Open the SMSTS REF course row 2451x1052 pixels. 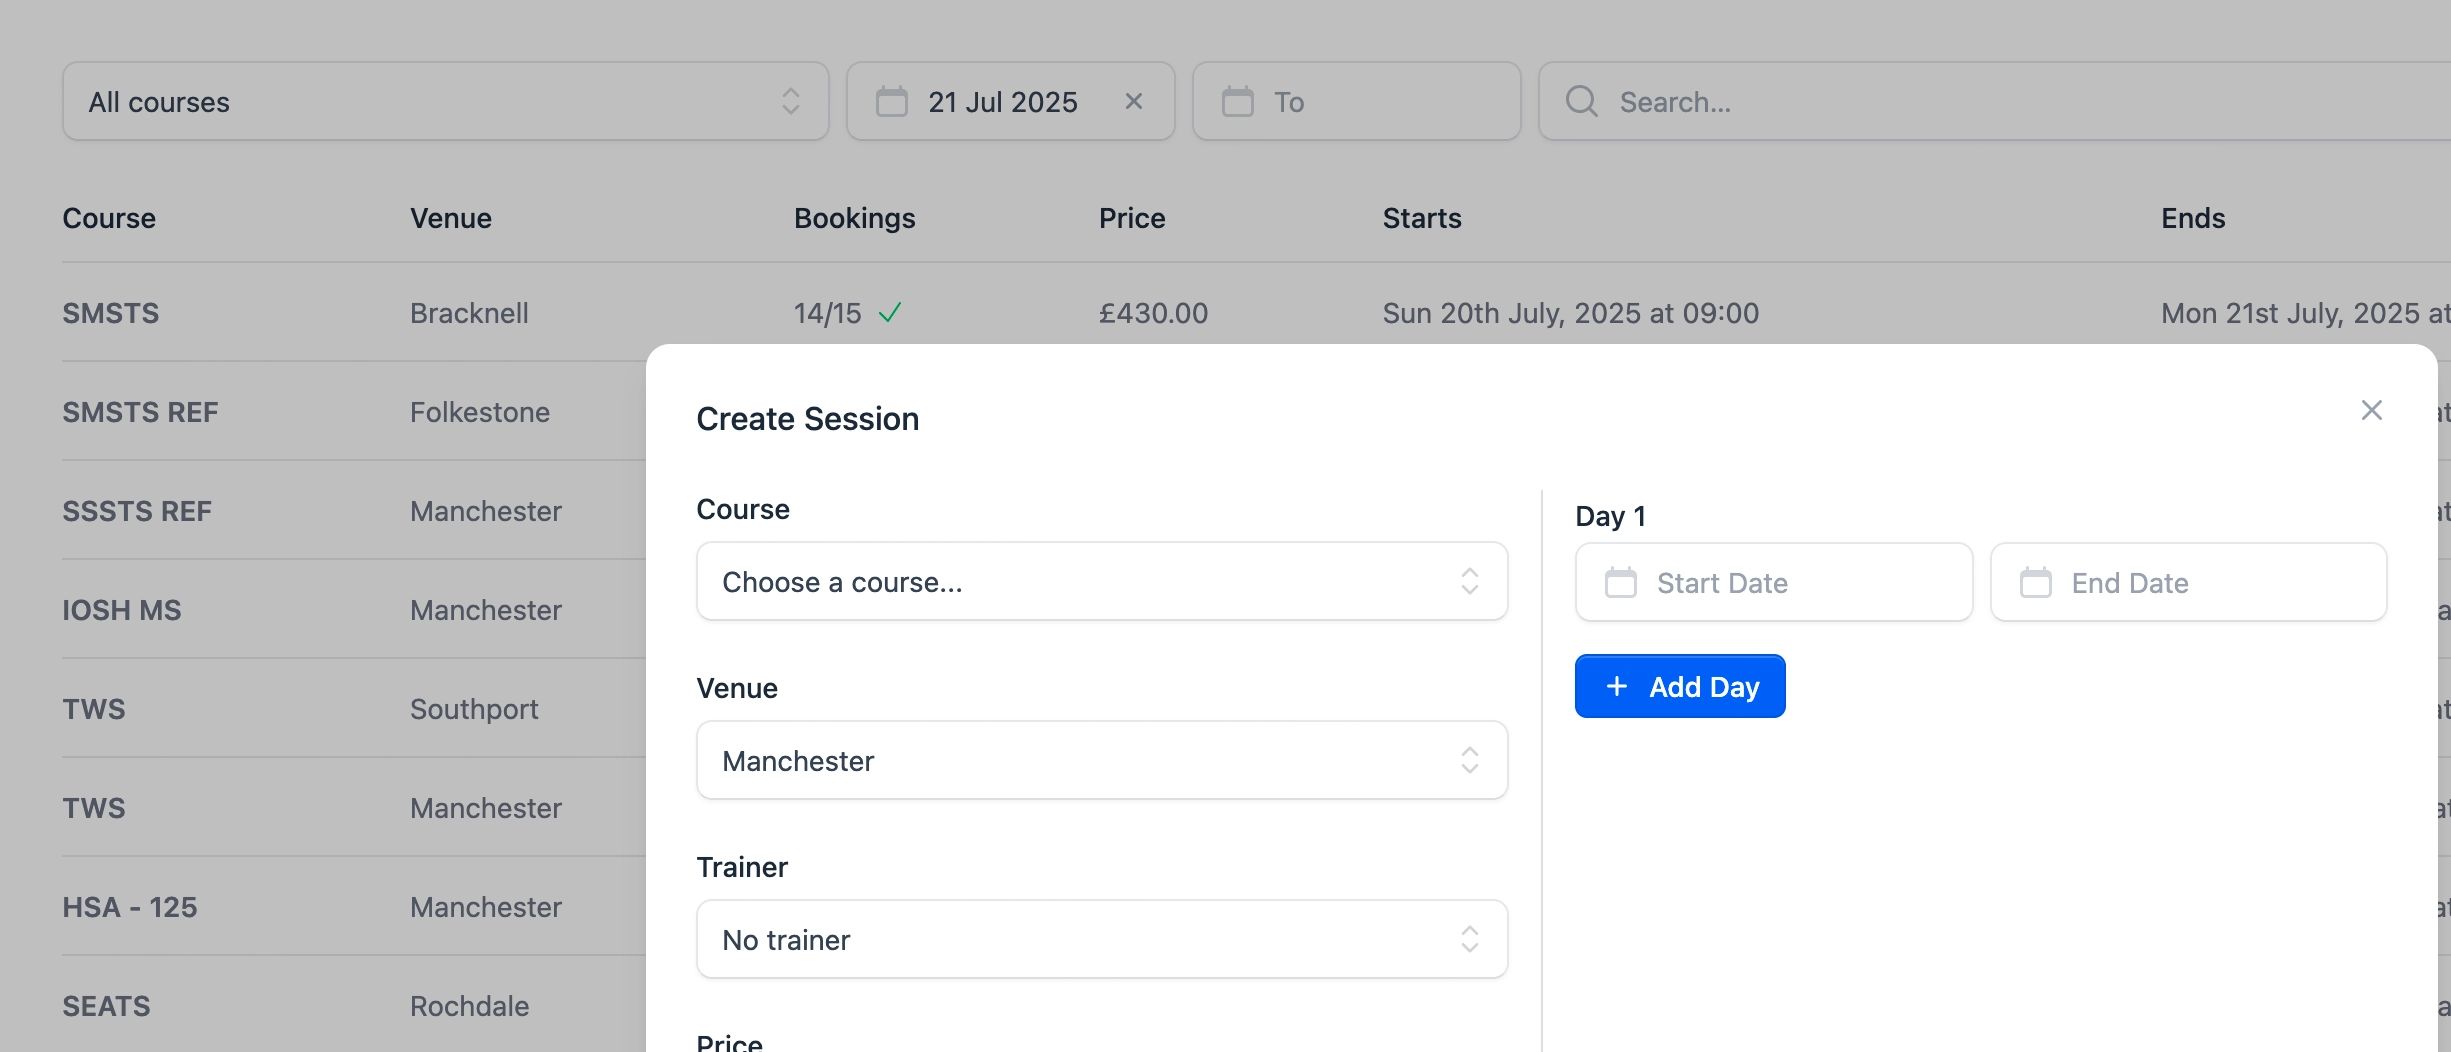pos(140,412)
